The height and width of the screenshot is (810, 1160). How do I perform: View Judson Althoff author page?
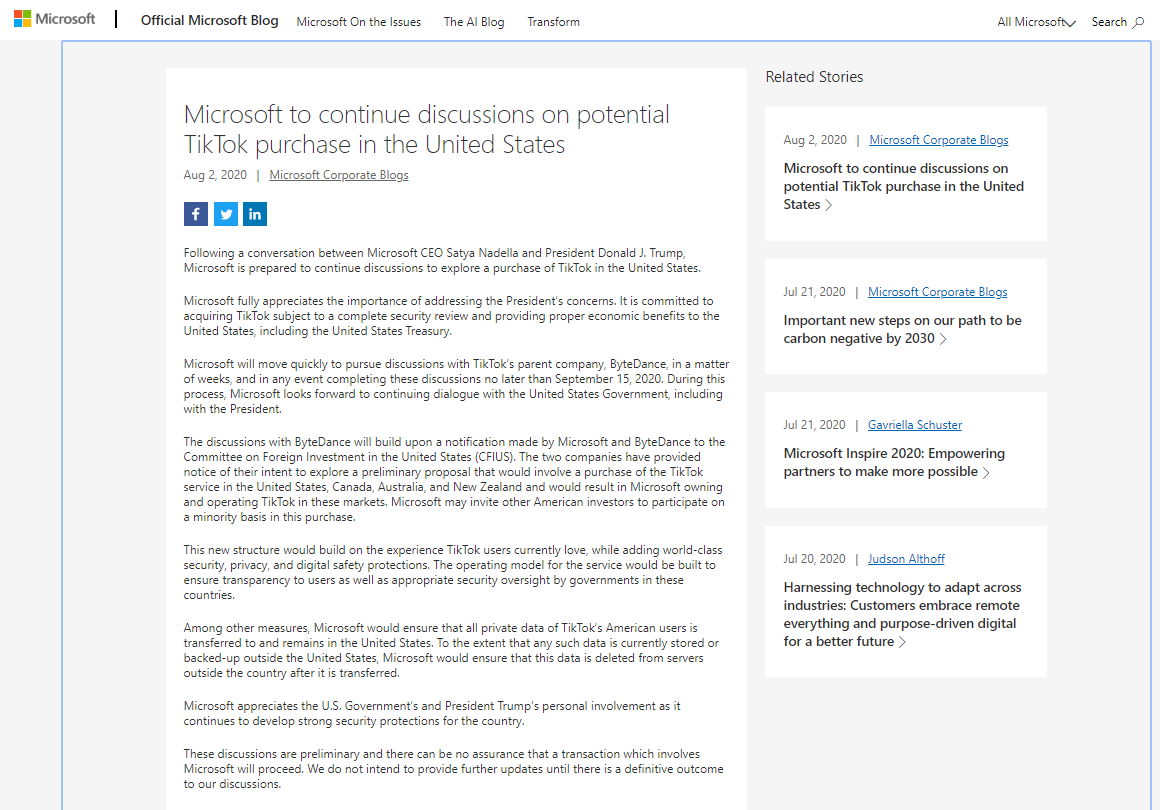906,559
